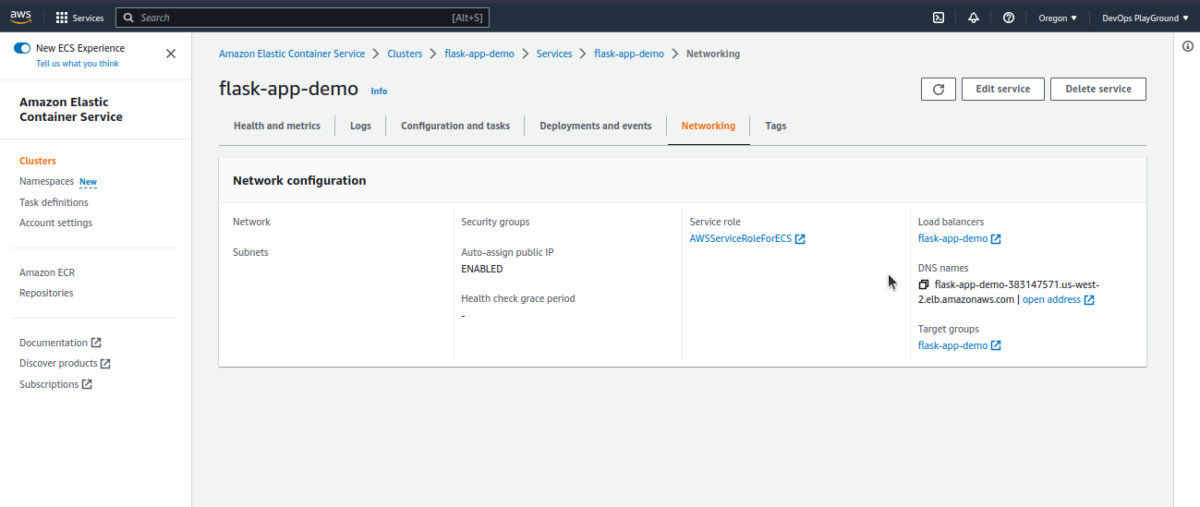Switch to the Health and metrics tab
Viewport: 1200px width, 507px height.
pos(277,126)
